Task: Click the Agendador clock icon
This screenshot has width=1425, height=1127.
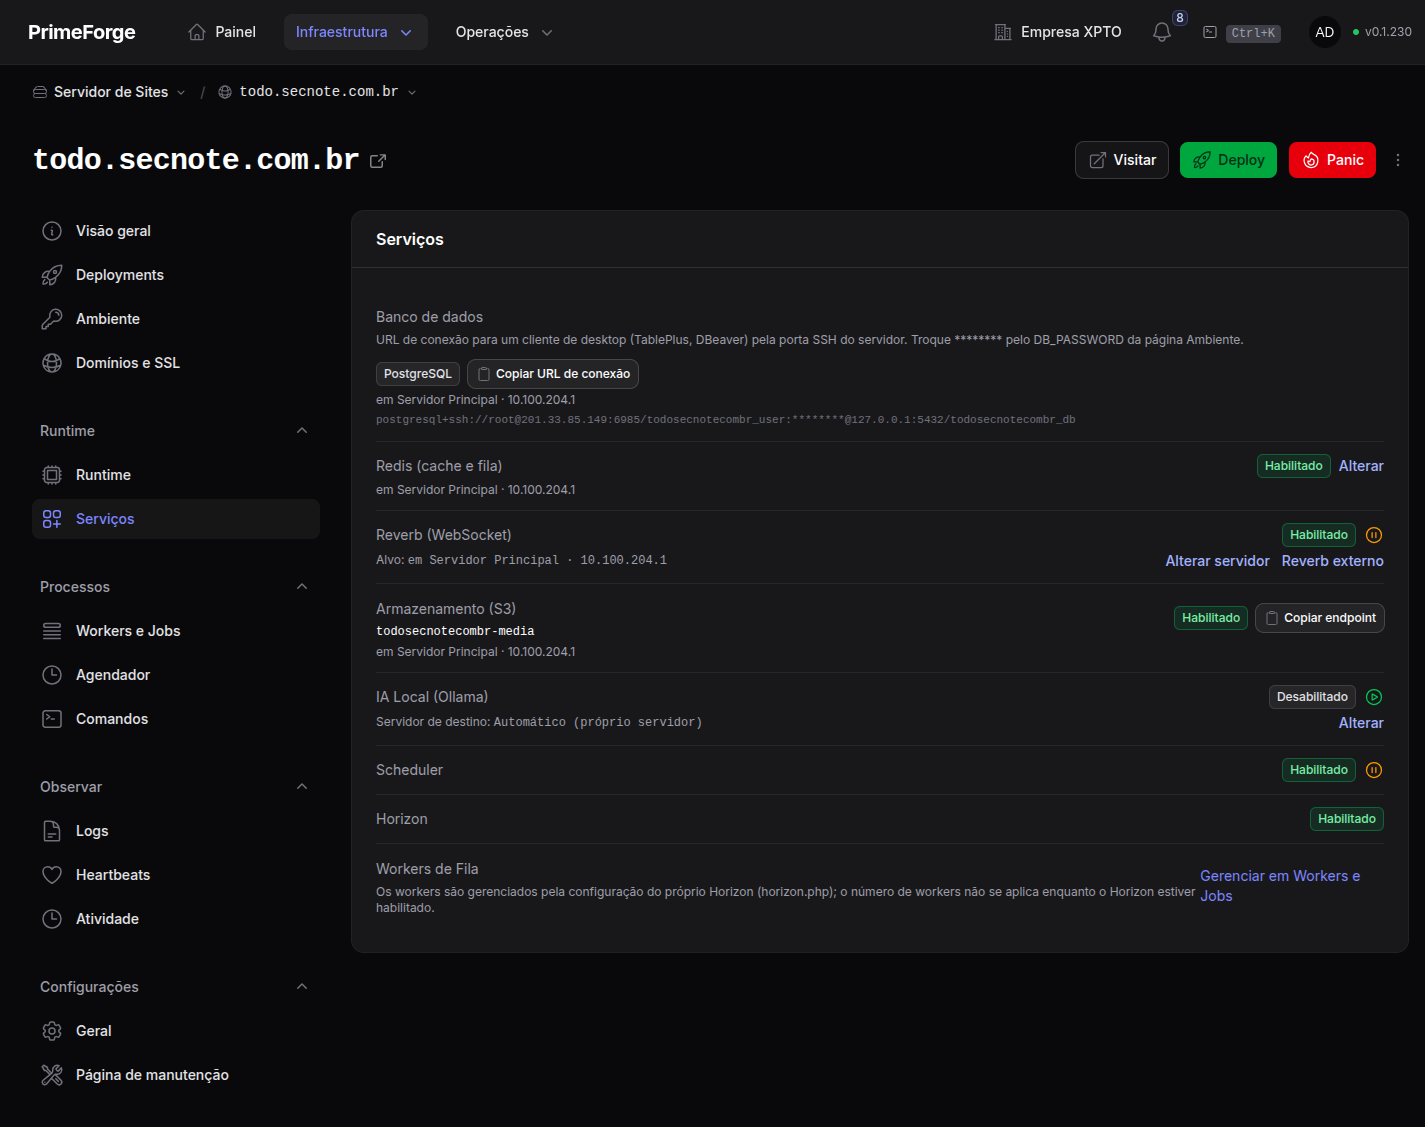Action: click(52, 675)
